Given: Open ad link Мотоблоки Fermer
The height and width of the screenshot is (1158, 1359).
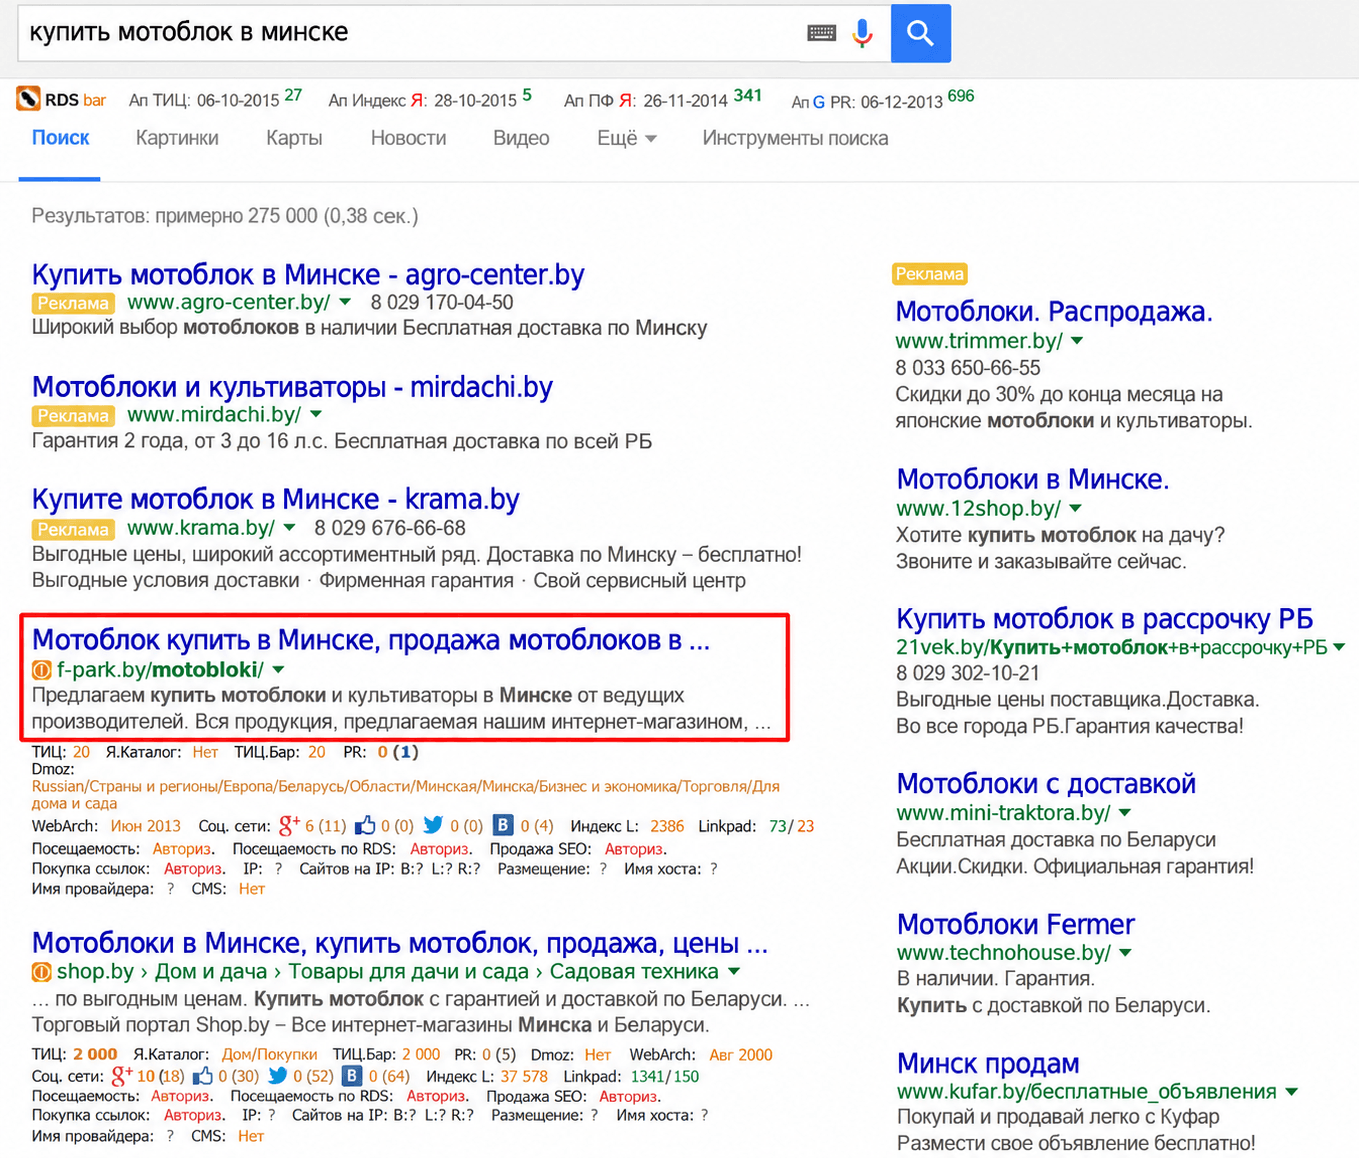Looking at the screenshot, I should point(1015,924).
